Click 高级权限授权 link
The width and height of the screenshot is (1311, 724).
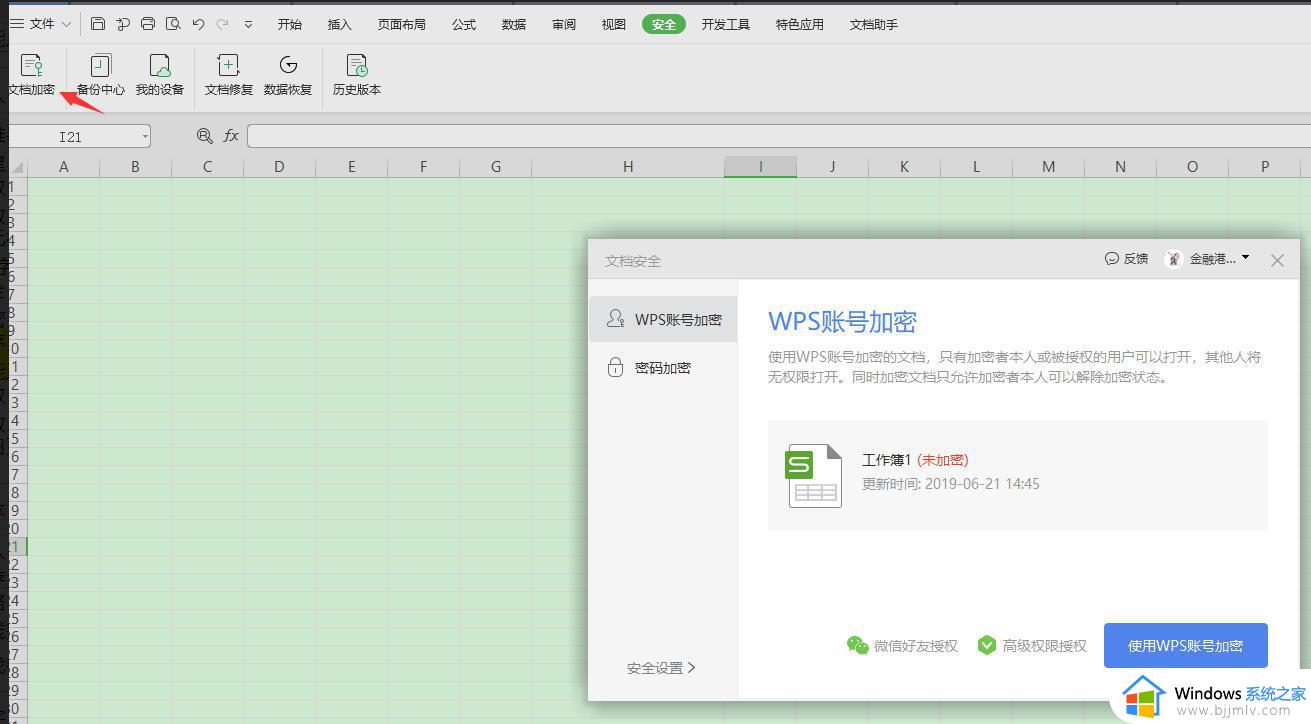pyautogui.click(x=1032, y=646)
